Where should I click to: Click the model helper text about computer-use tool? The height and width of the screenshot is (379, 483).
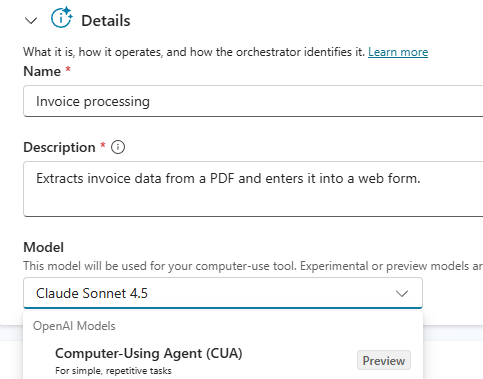[253, 266]
